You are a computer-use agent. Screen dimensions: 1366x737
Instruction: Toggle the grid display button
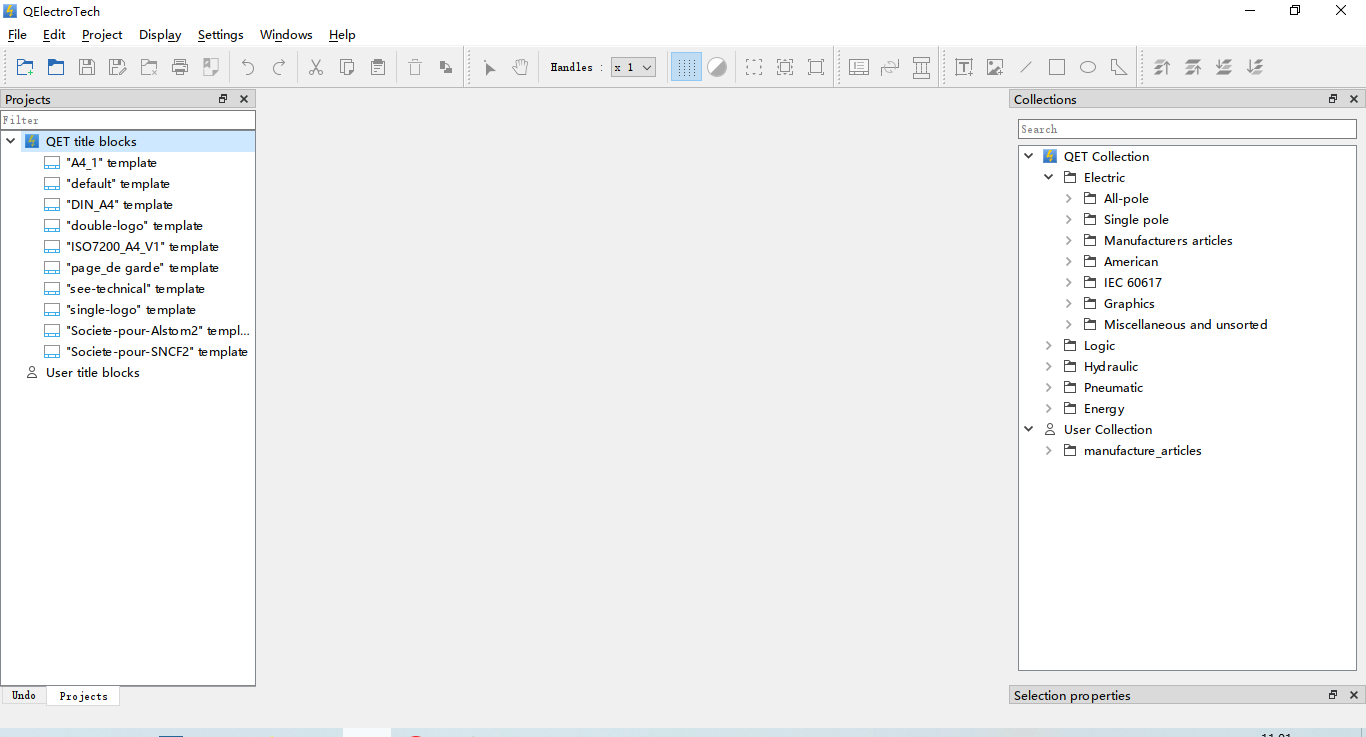(x=686, y=67)
